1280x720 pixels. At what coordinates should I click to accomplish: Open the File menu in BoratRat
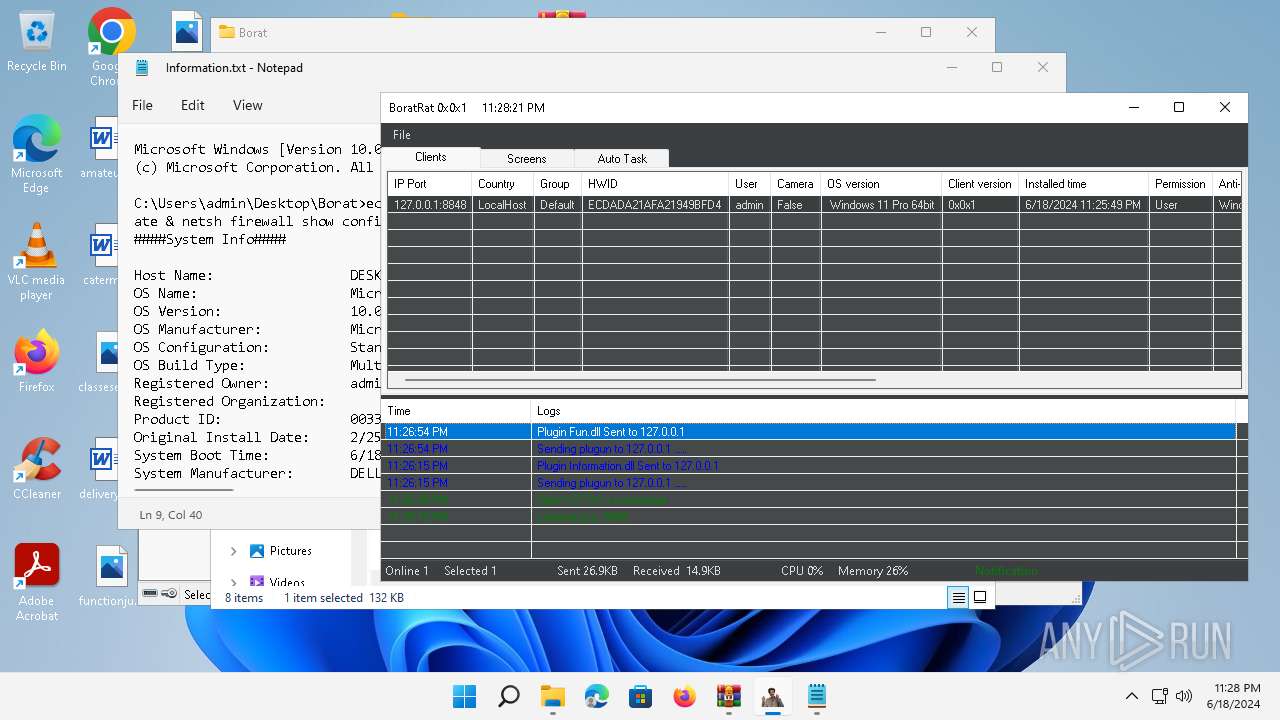point(401,135)
